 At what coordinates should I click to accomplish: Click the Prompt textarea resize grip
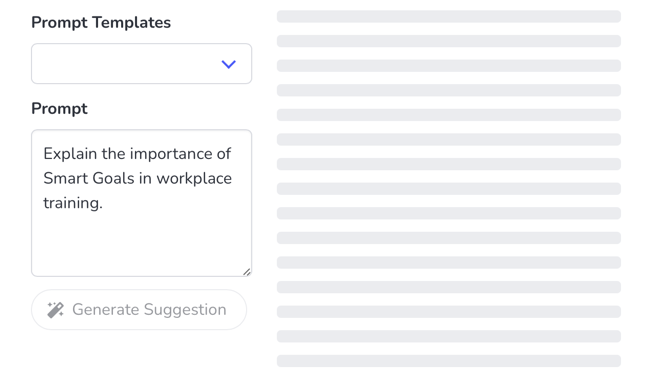pyautogui.click(x=247, y=272)
